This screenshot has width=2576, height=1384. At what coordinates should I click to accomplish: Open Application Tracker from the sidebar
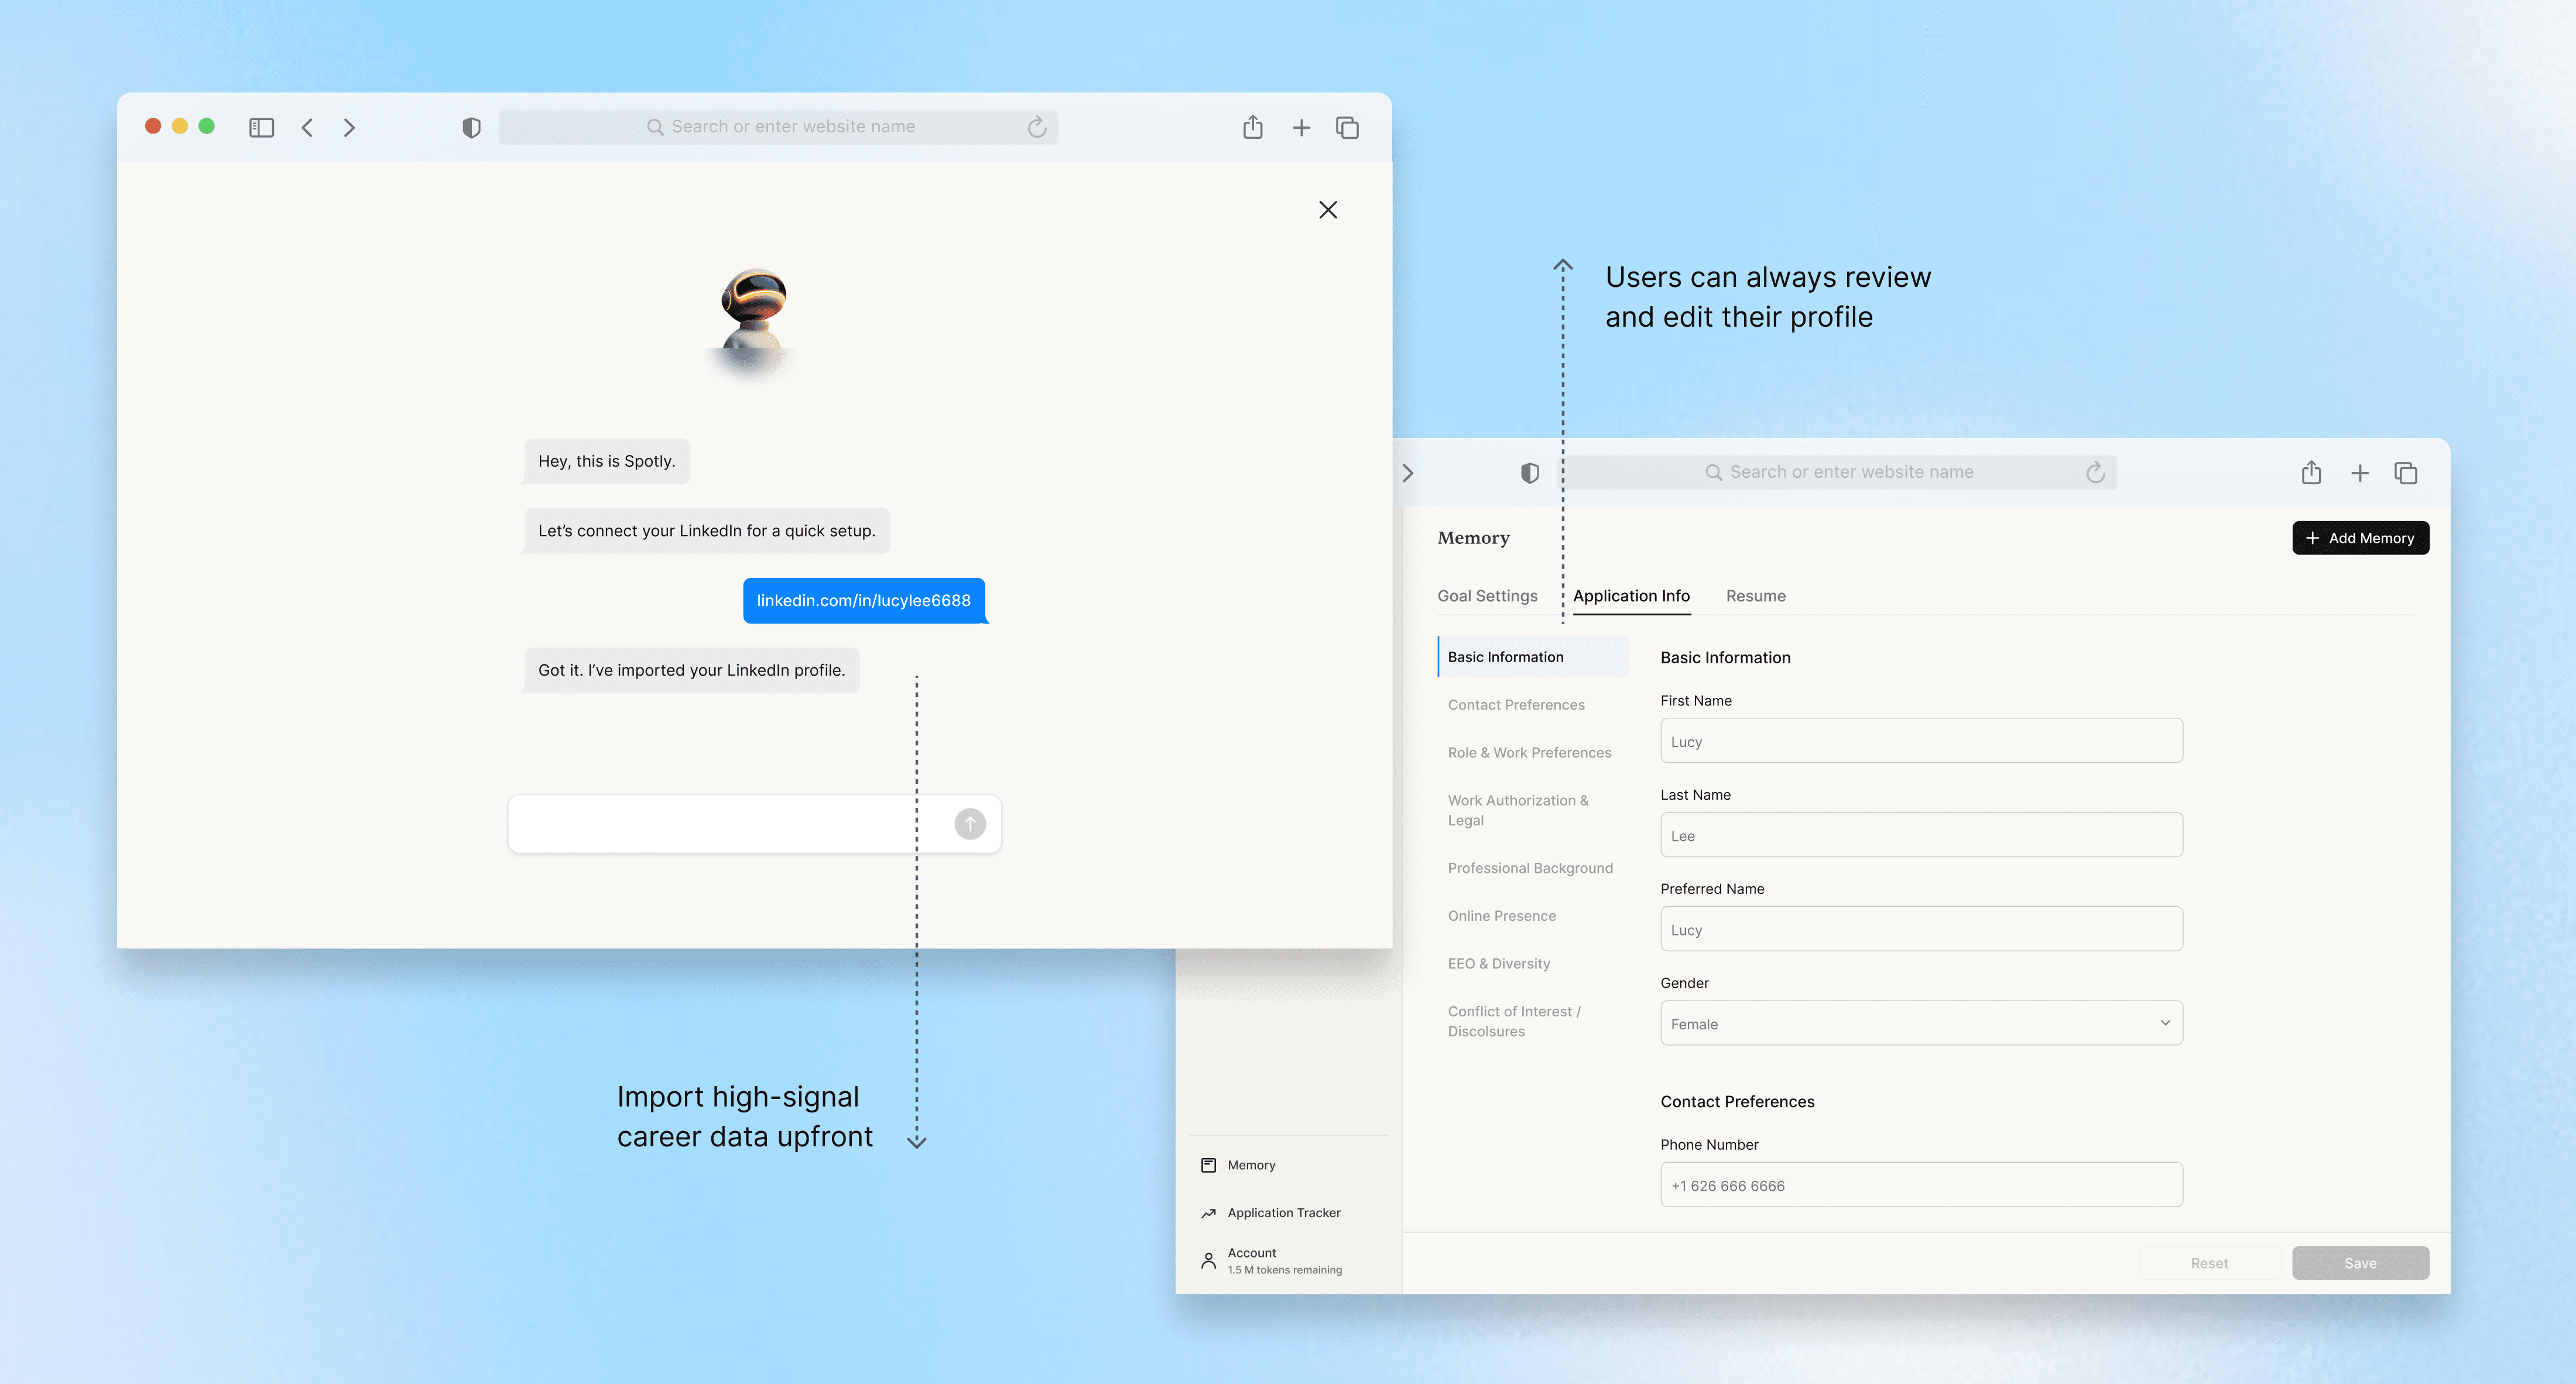point(1283,1212)
